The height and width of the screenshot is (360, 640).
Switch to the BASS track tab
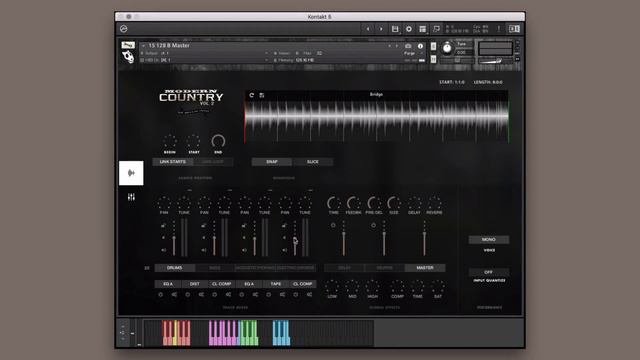pyautogui.click(x=215, y=268)
